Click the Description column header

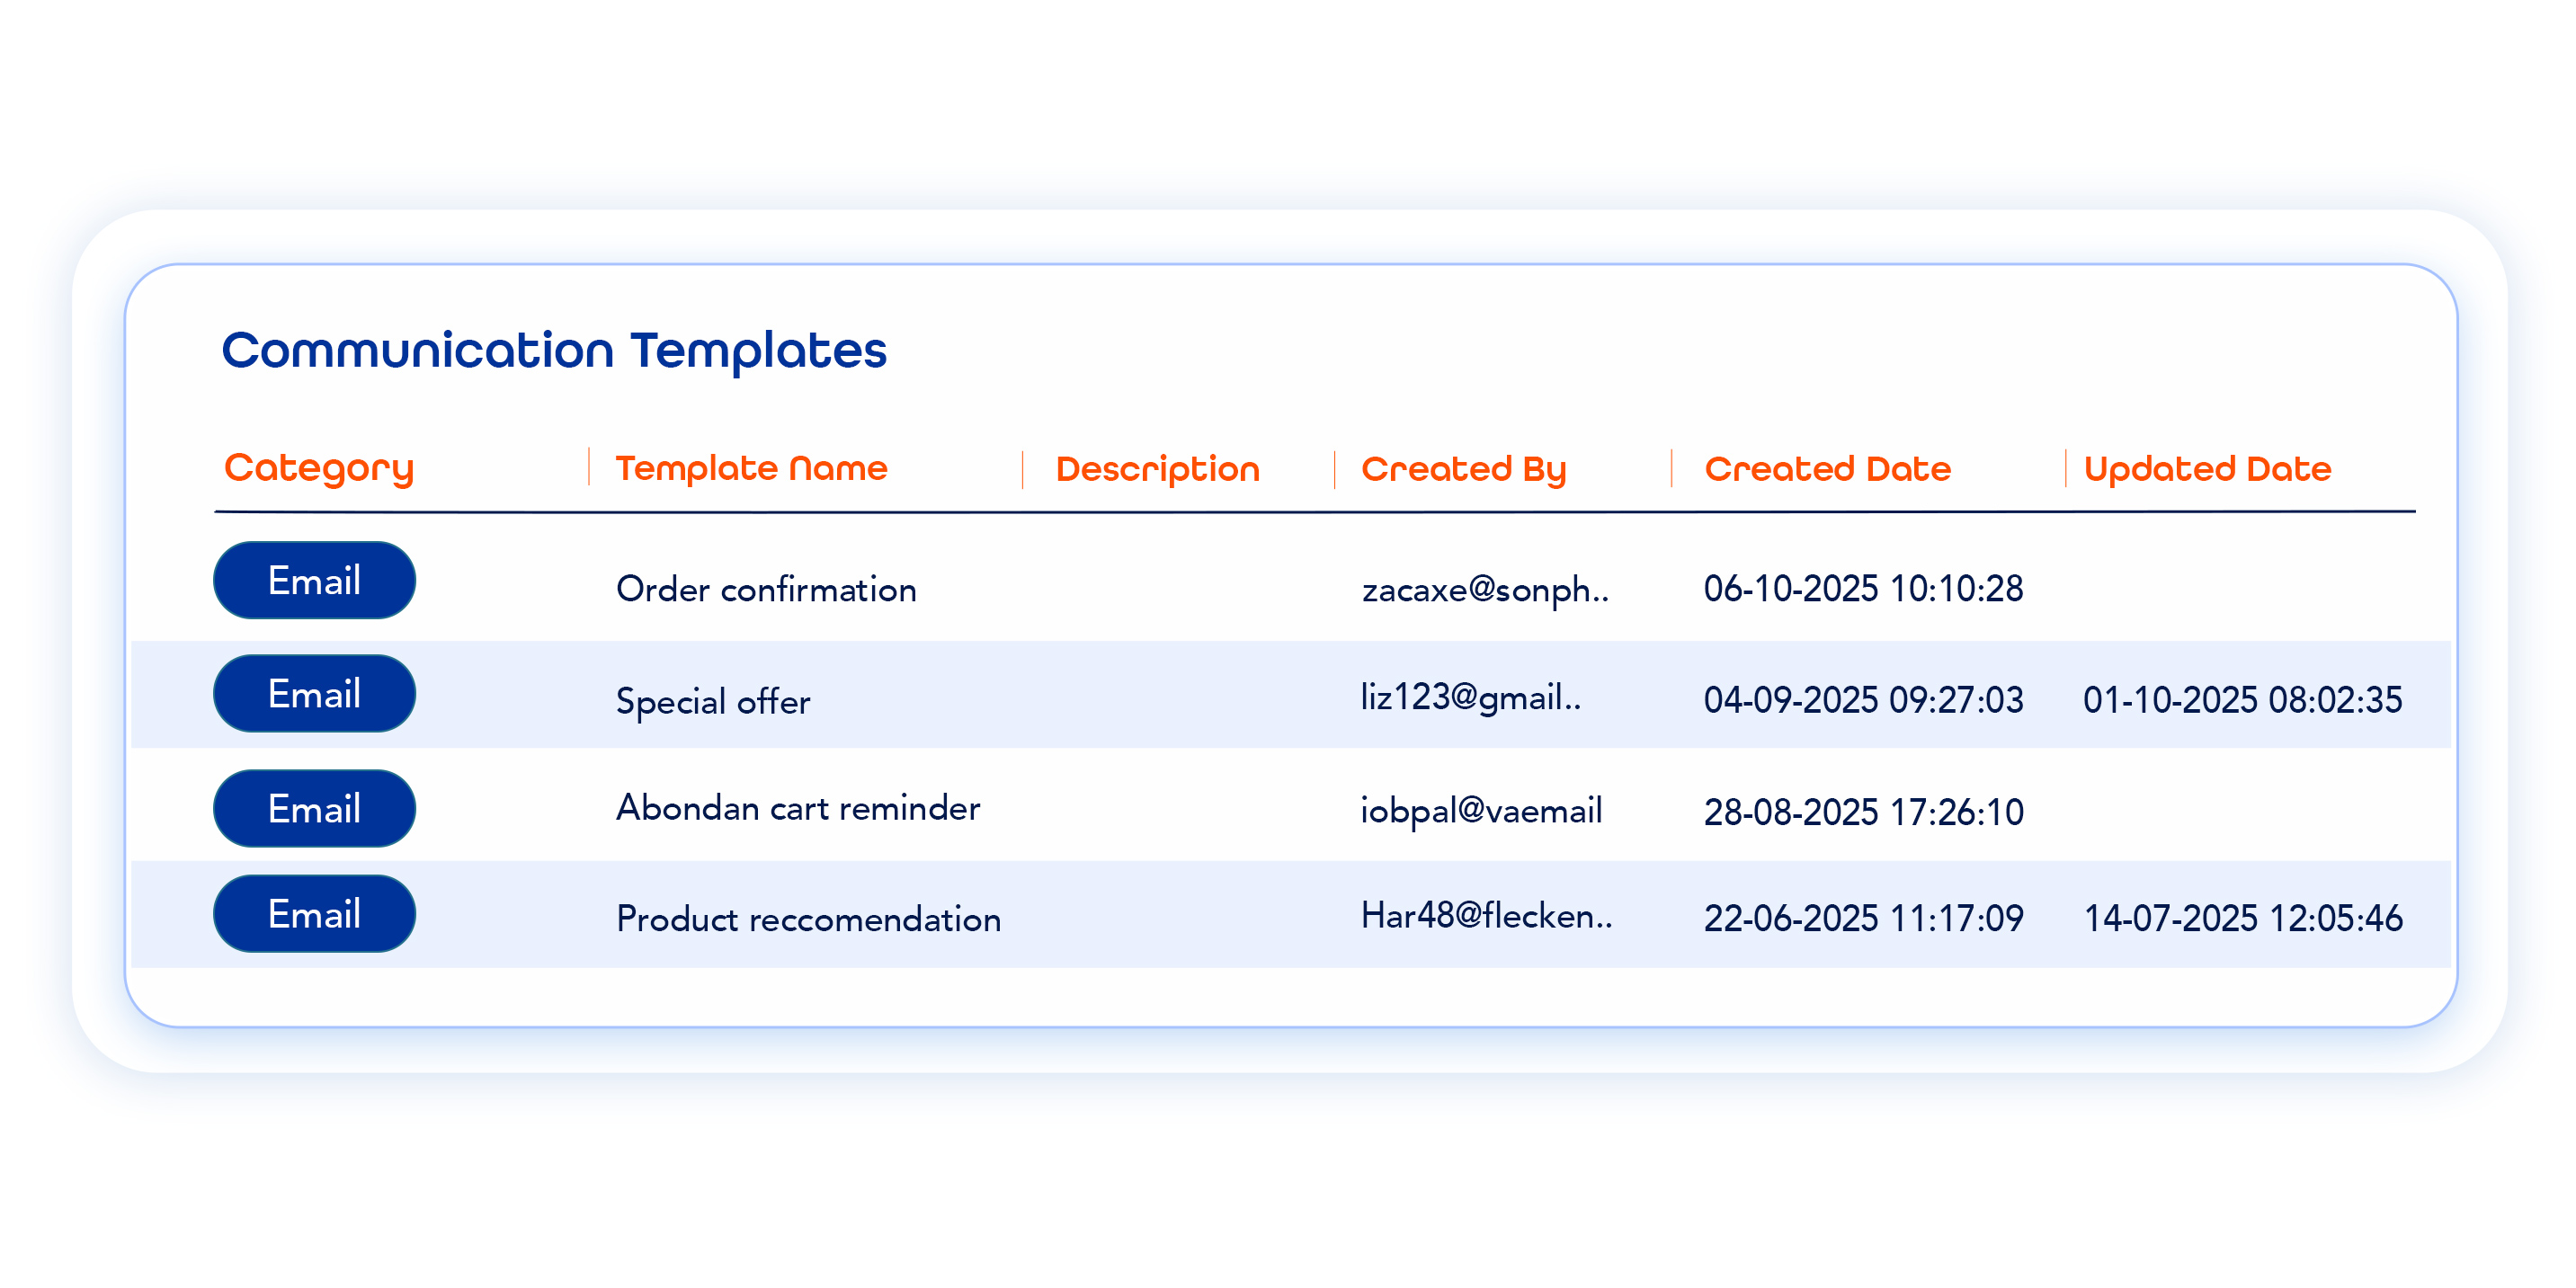click(x=1157, y=469)
